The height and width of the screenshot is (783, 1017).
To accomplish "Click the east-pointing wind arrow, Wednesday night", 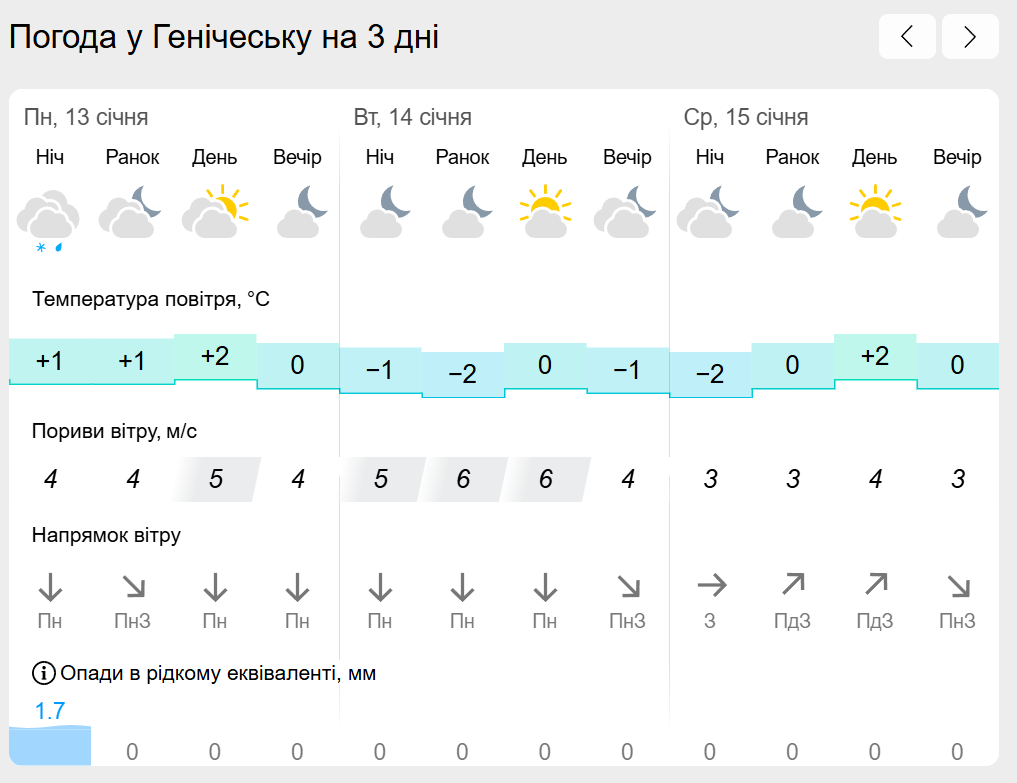I will pyautogui.click(x=712, y=586).
